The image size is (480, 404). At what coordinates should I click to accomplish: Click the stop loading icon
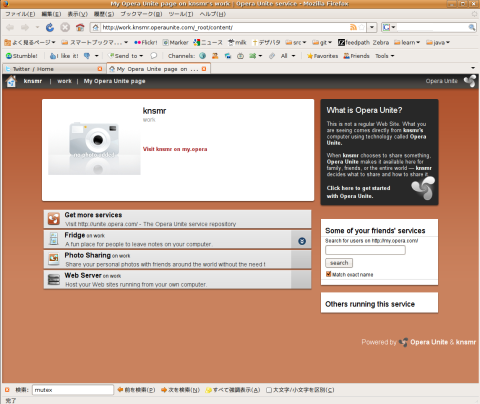click(x=65, y=27)
